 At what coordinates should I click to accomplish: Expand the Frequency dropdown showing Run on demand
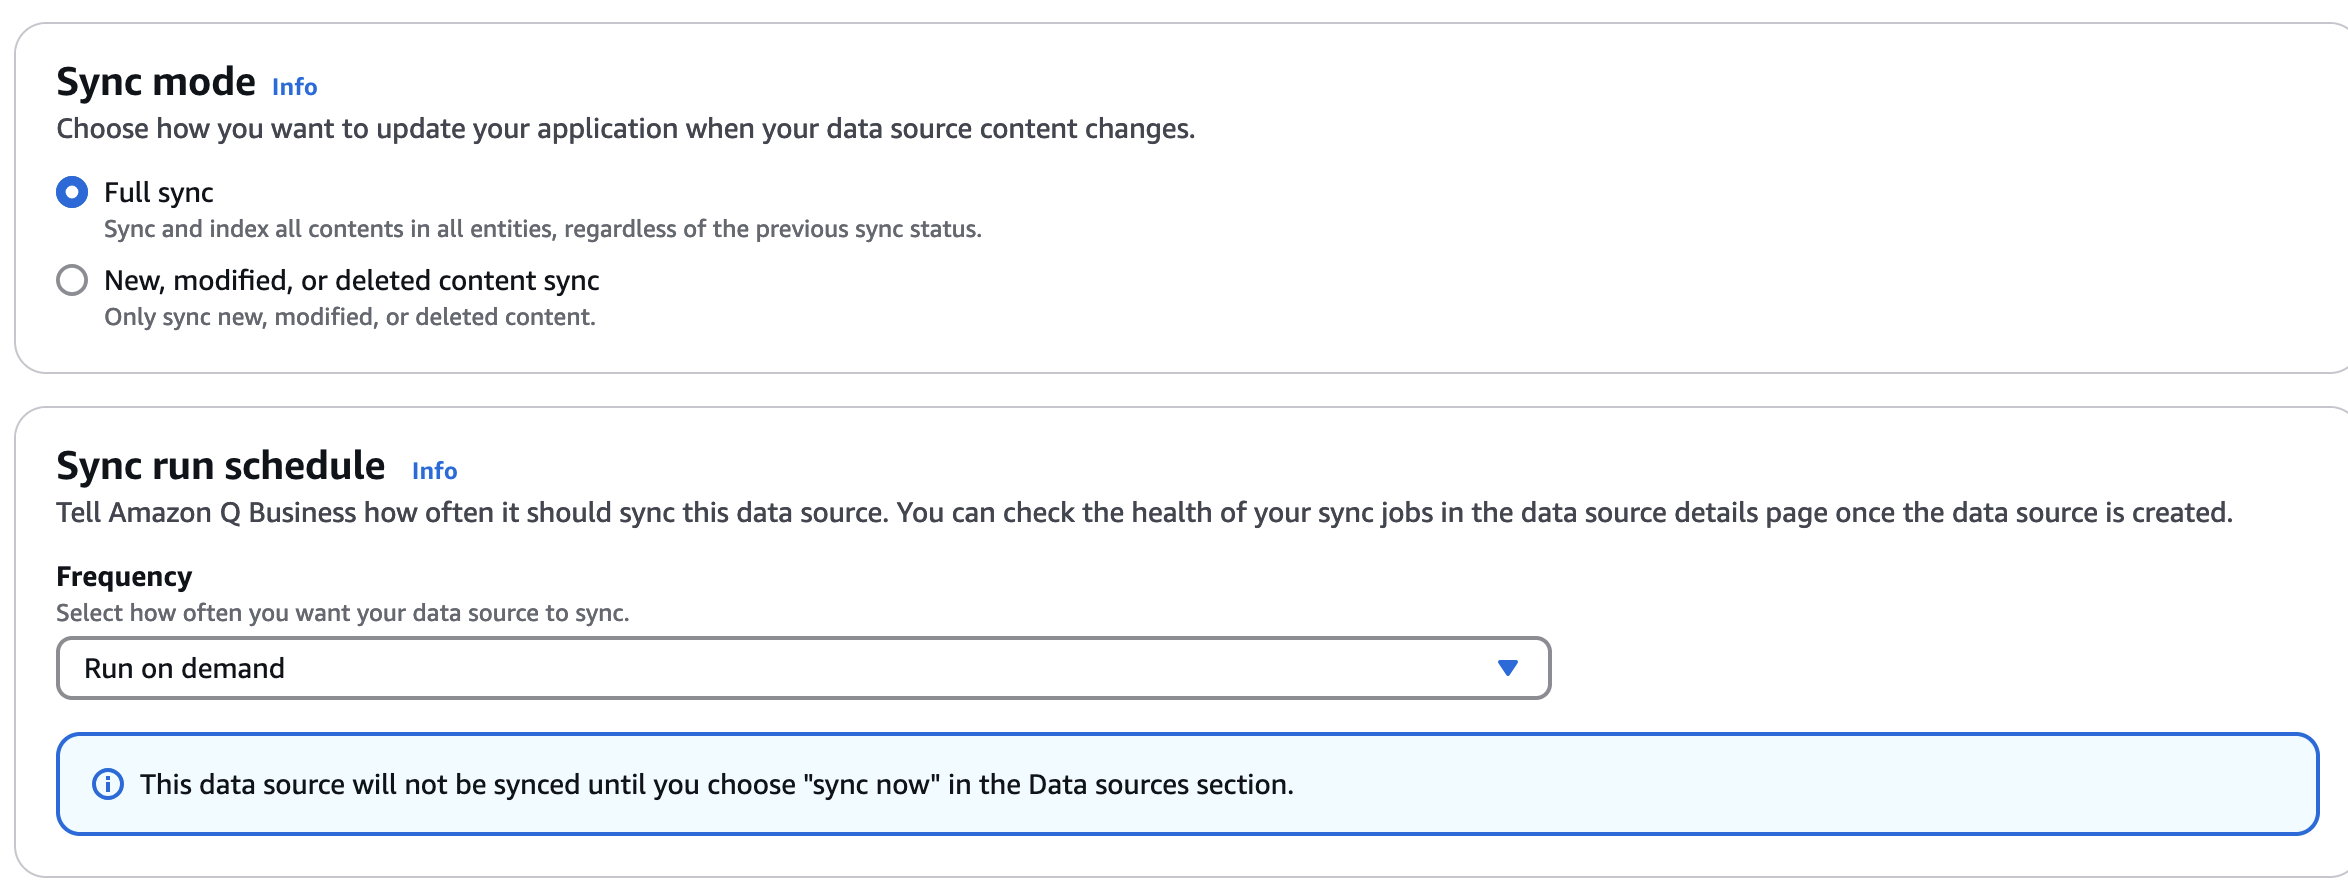[802, 668]
